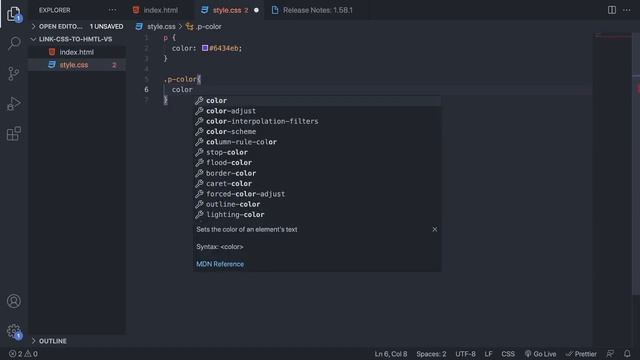This screenshot has height=360, width=640.
Task: Click the #6434eb hex value text
Action: [225, 48]
